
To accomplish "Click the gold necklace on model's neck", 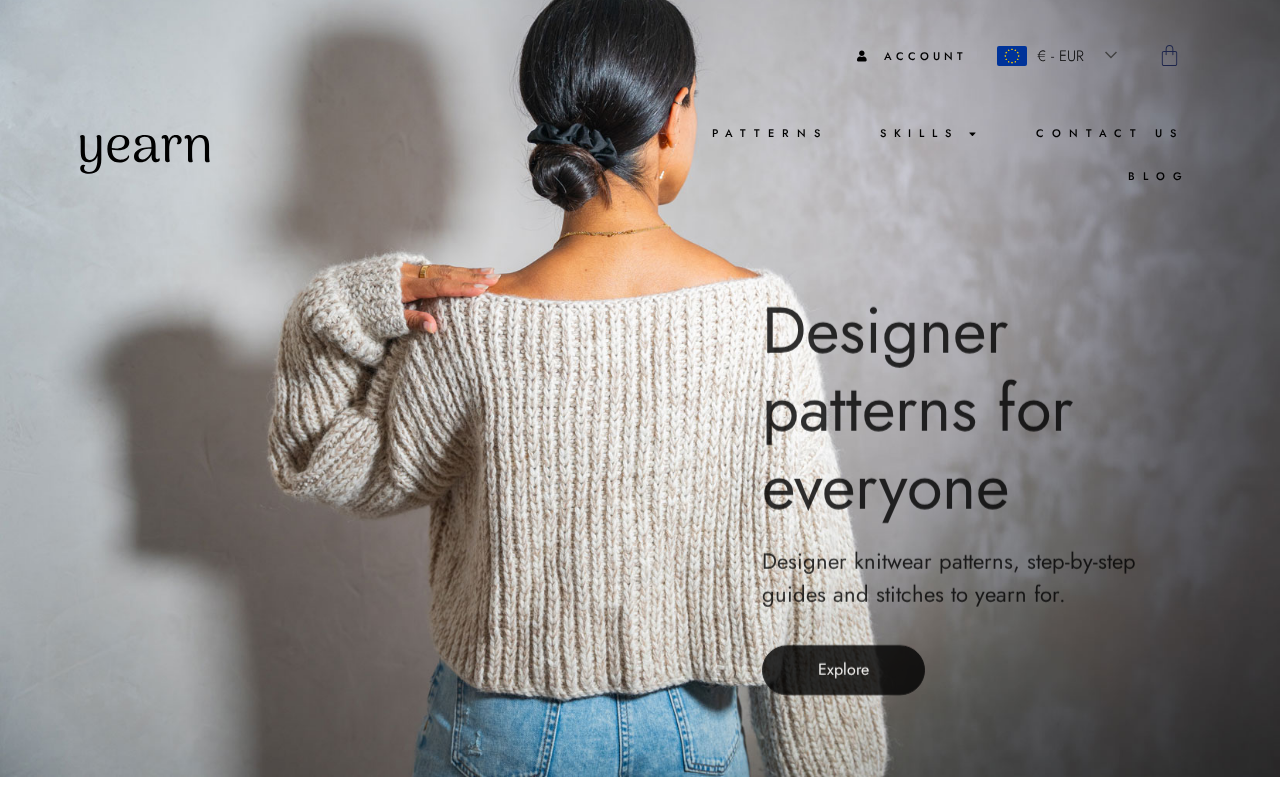I will pos(612,233).
